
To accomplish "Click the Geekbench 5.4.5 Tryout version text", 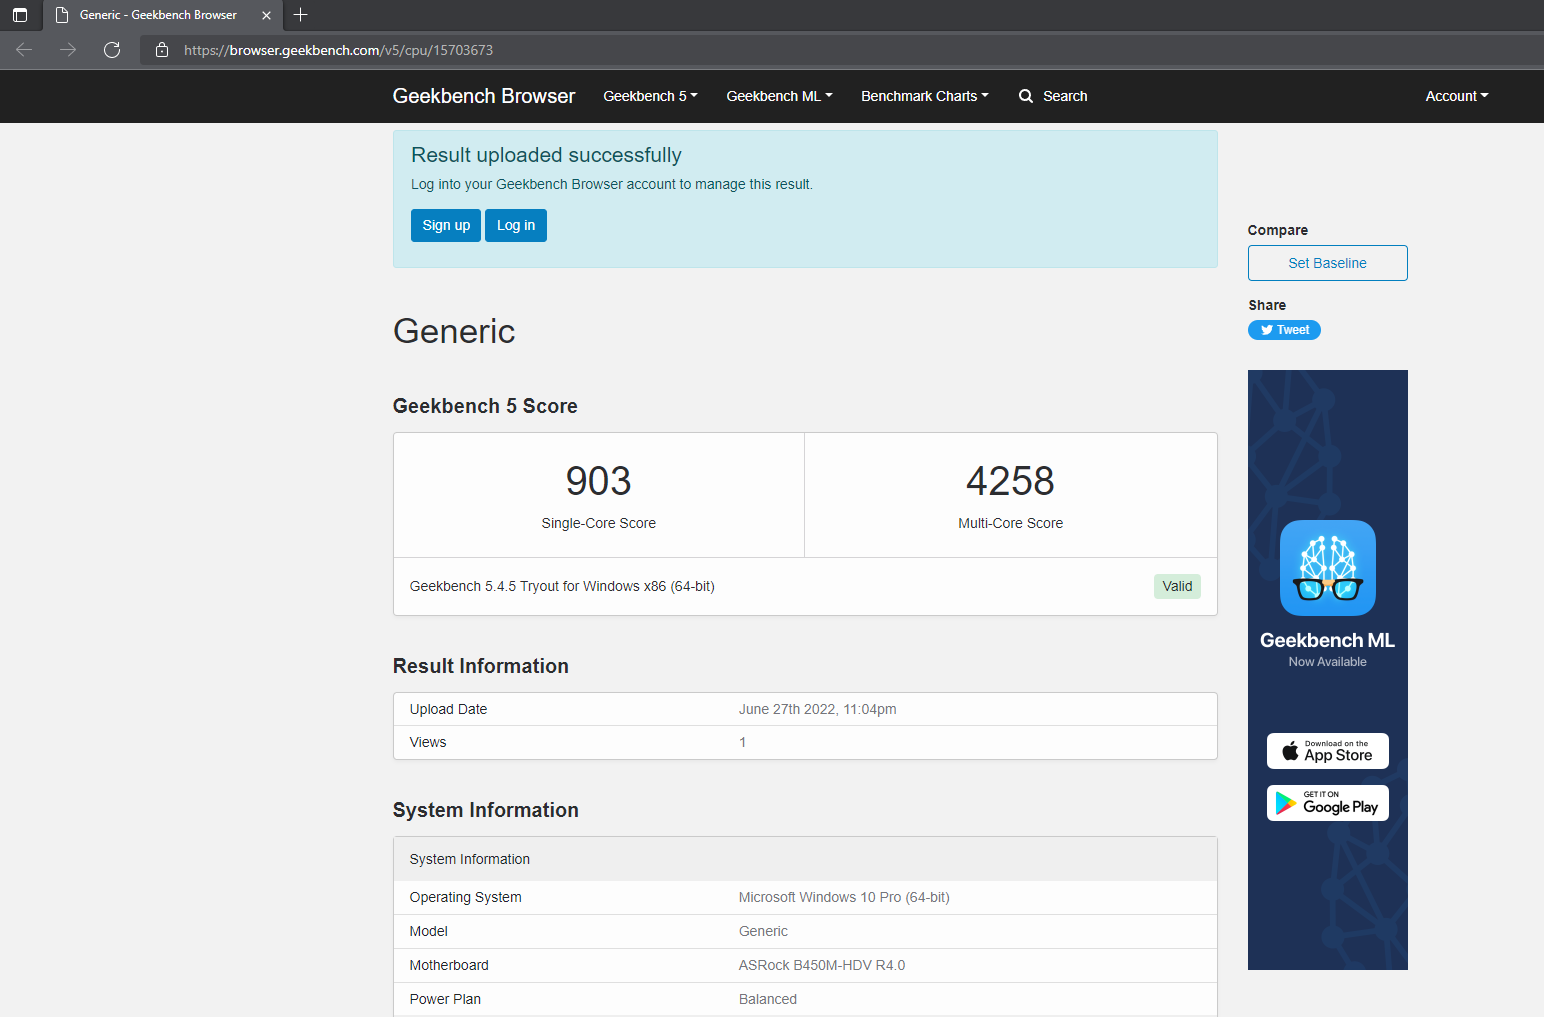I will click(562, 586).
